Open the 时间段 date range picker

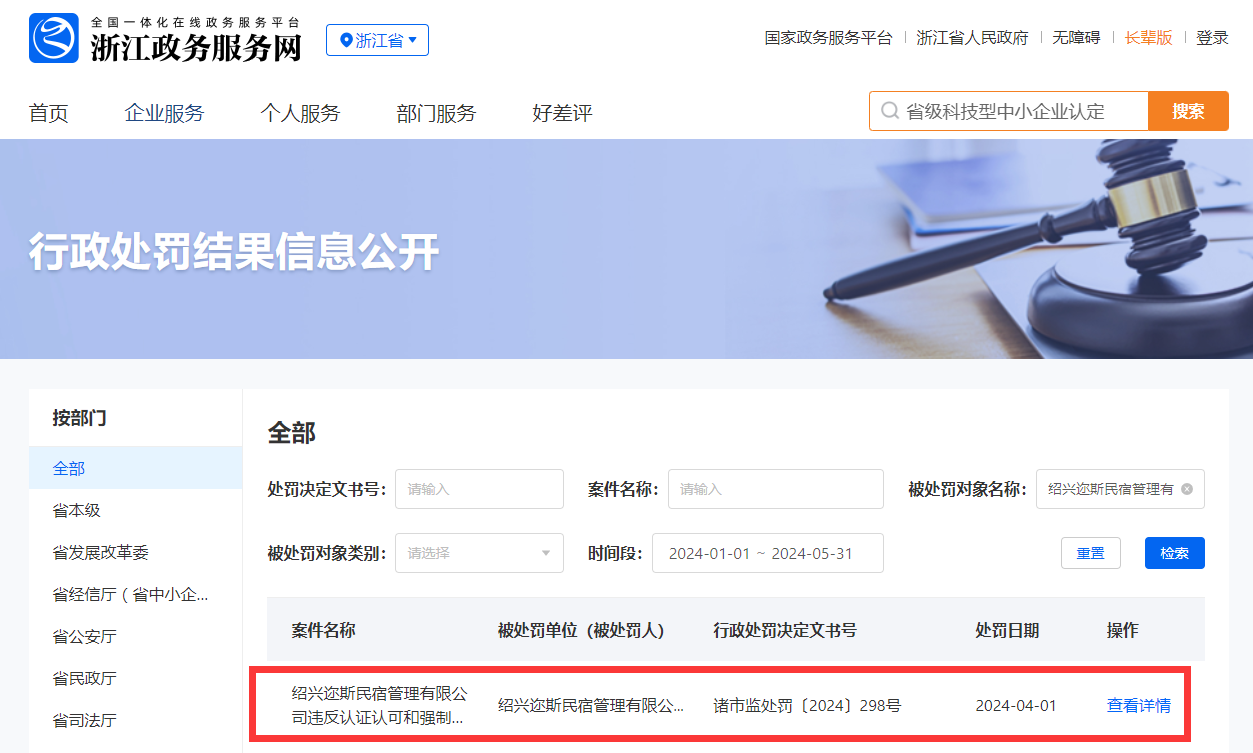(x=767, y=553)
